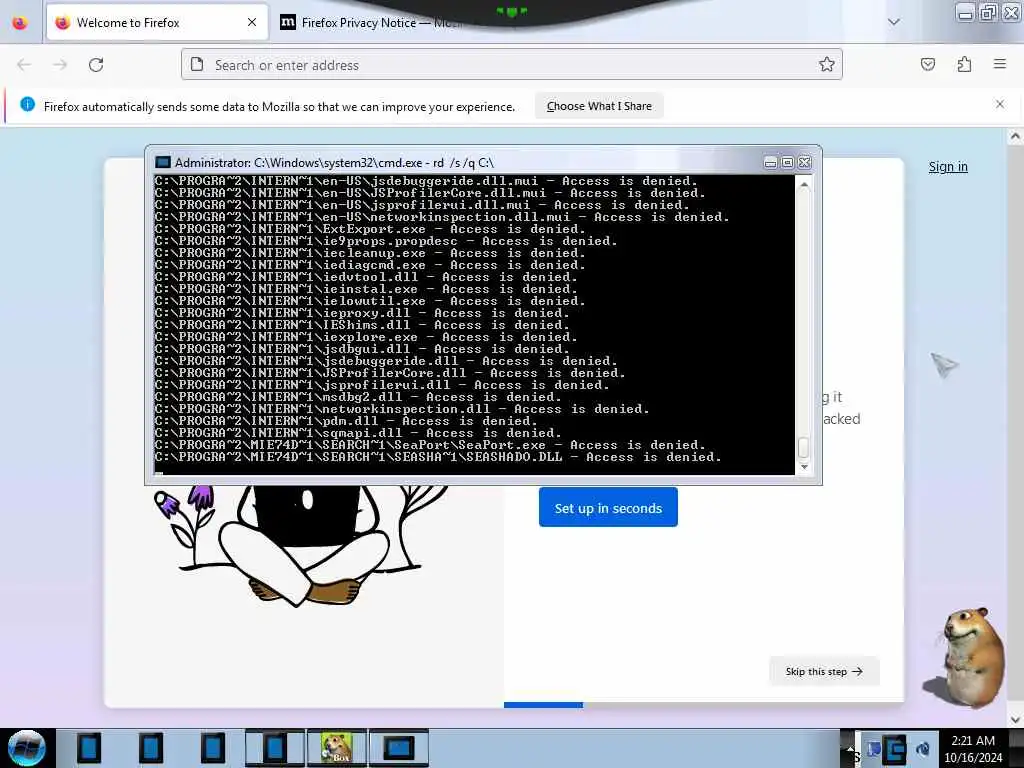This screenshot has height=768, width=1024.
Task: Click the iexplore.exe access denied line
Action: click(x=366, y=337)
